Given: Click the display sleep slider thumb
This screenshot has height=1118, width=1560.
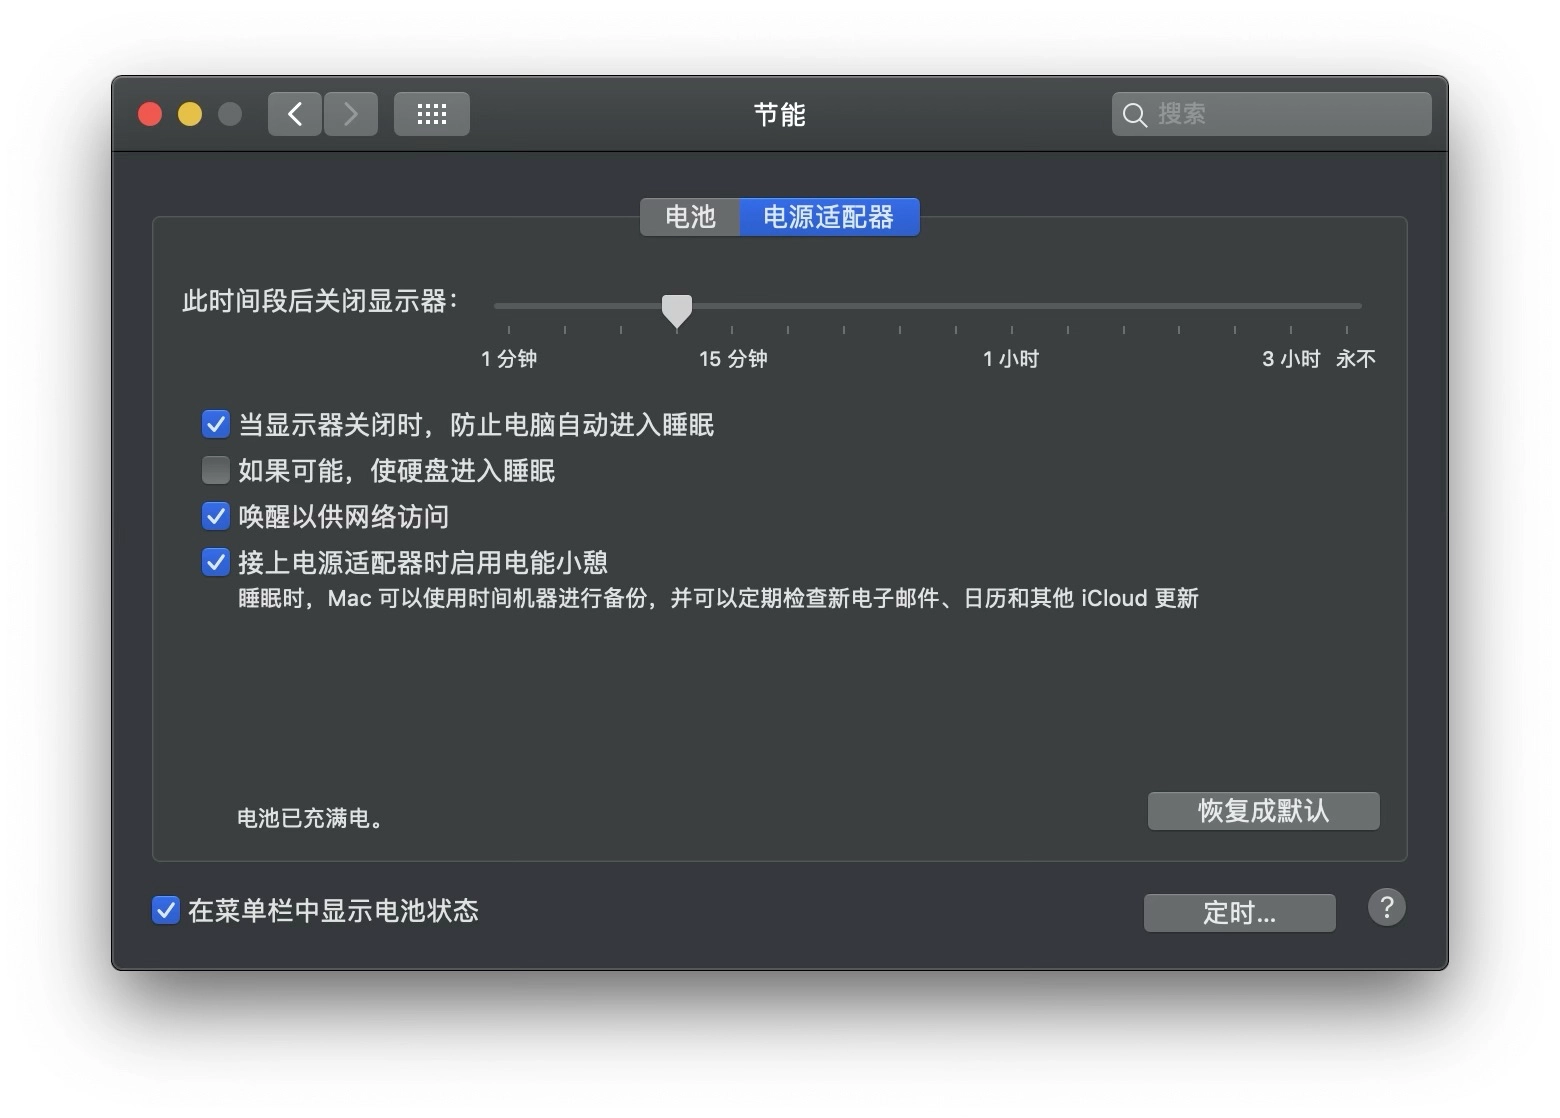Looking at the screenshot, I should (677, 311).
